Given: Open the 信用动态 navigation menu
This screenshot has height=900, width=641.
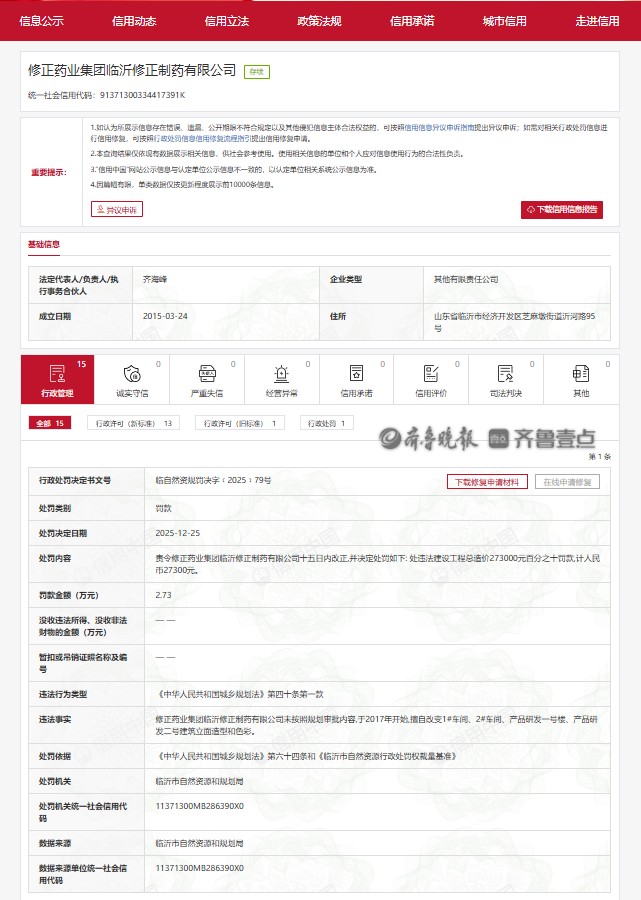Looking at the screenshot, I should click(x=134, y=21).
